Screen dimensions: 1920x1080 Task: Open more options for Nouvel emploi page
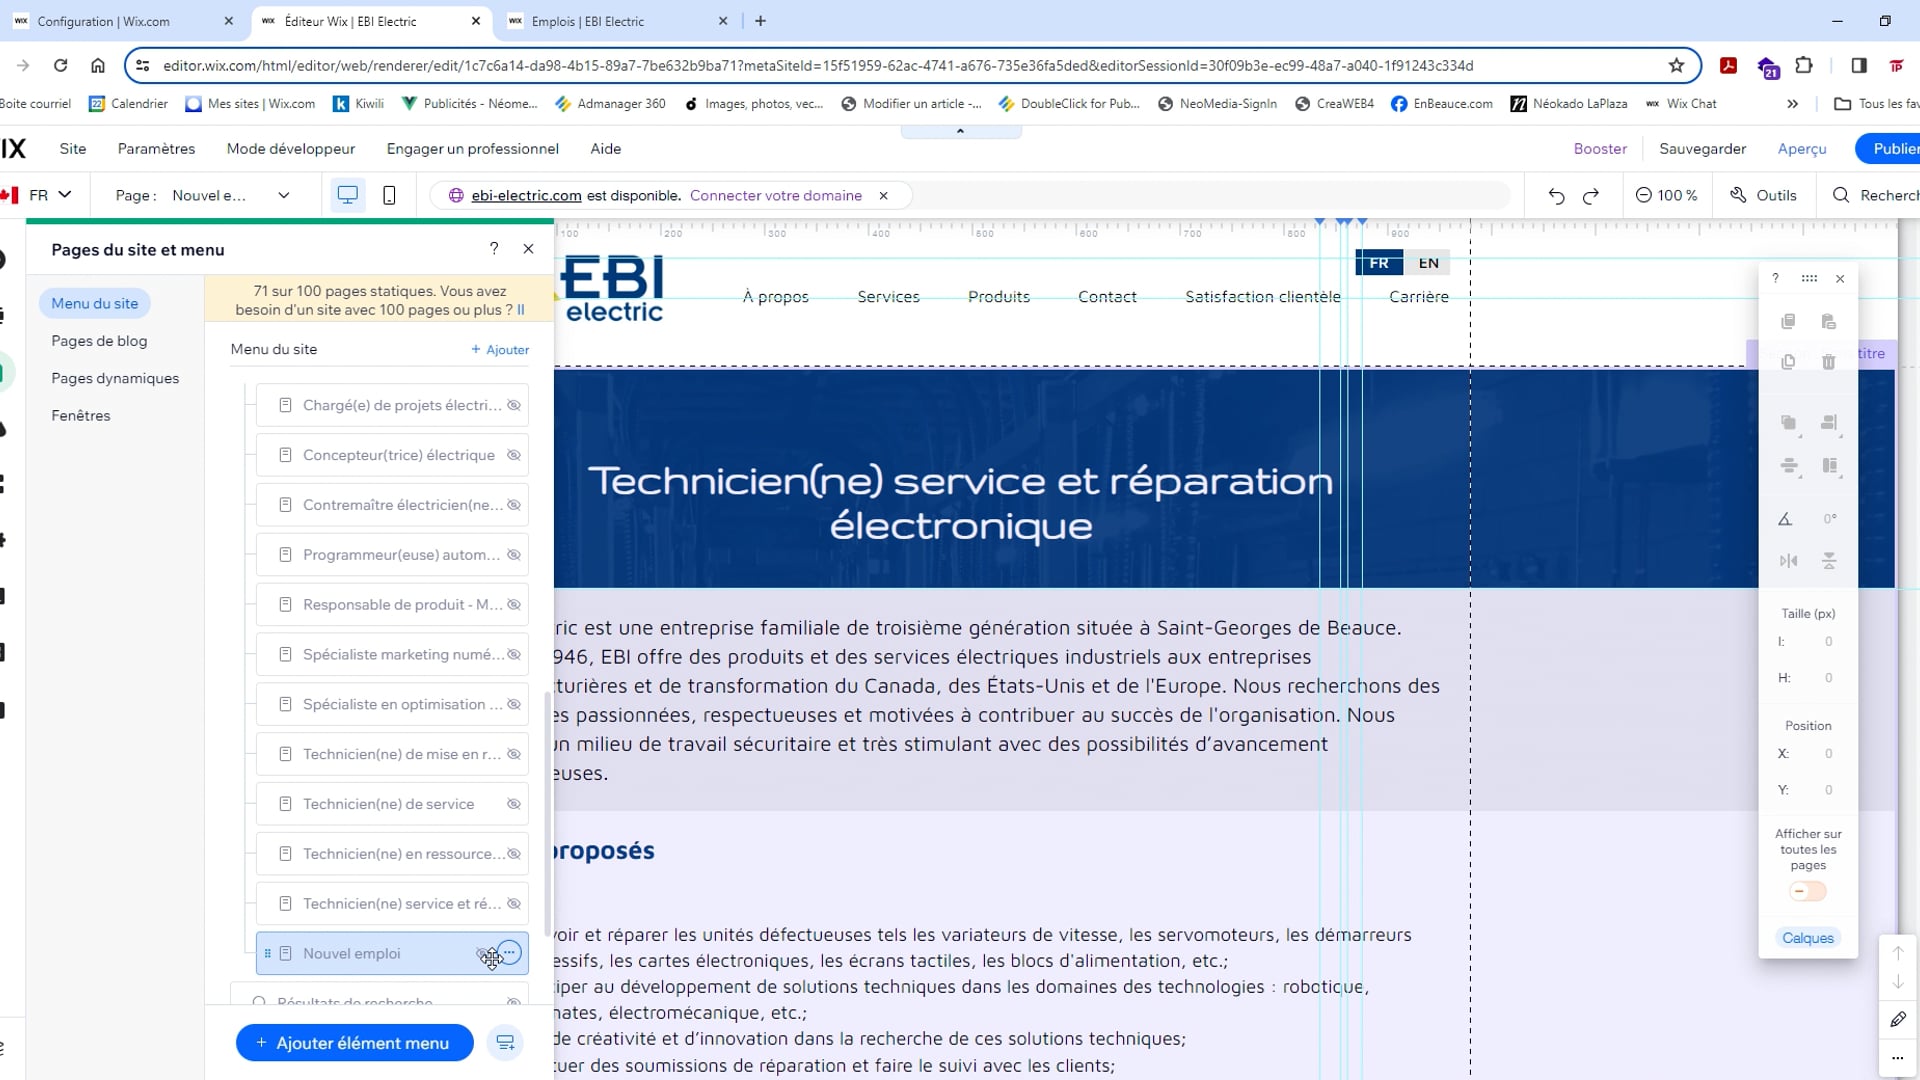[510, 953]
